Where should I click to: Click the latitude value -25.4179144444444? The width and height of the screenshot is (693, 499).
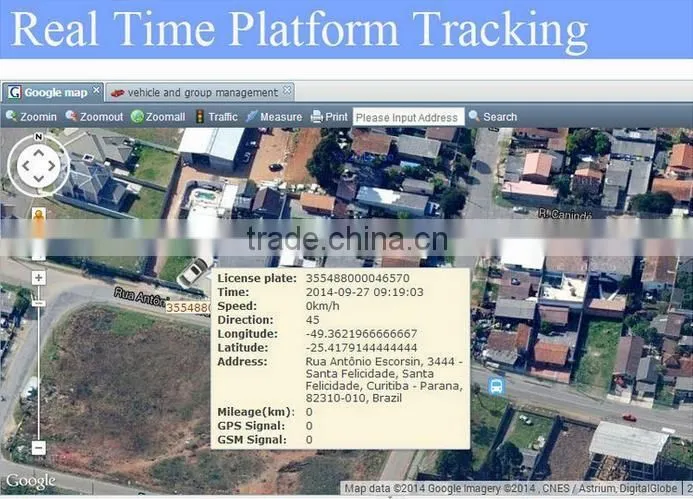(362, 347)
